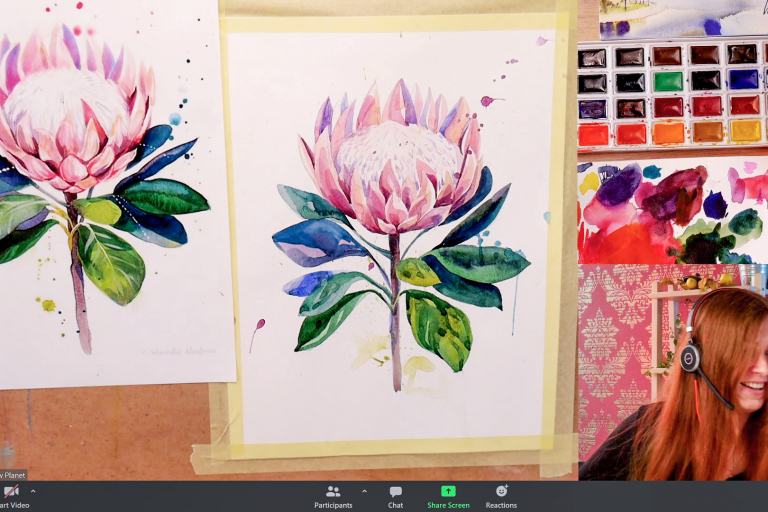Click the green Share Screen icon
Image resolution: width=768 pixels, height=512 pixels.
448,491
